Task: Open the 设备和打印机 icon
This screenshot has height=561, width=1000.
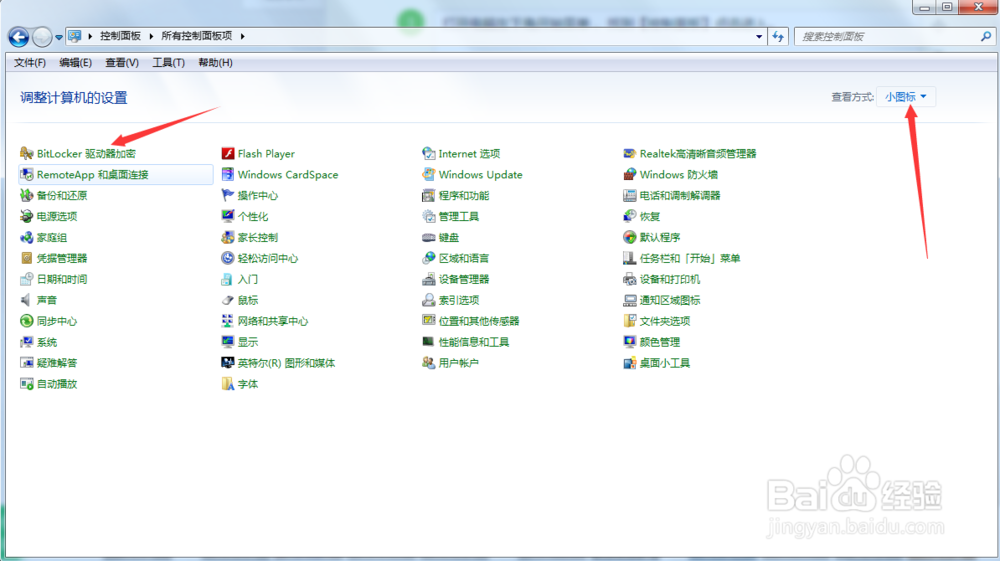Action: point(629,279)
